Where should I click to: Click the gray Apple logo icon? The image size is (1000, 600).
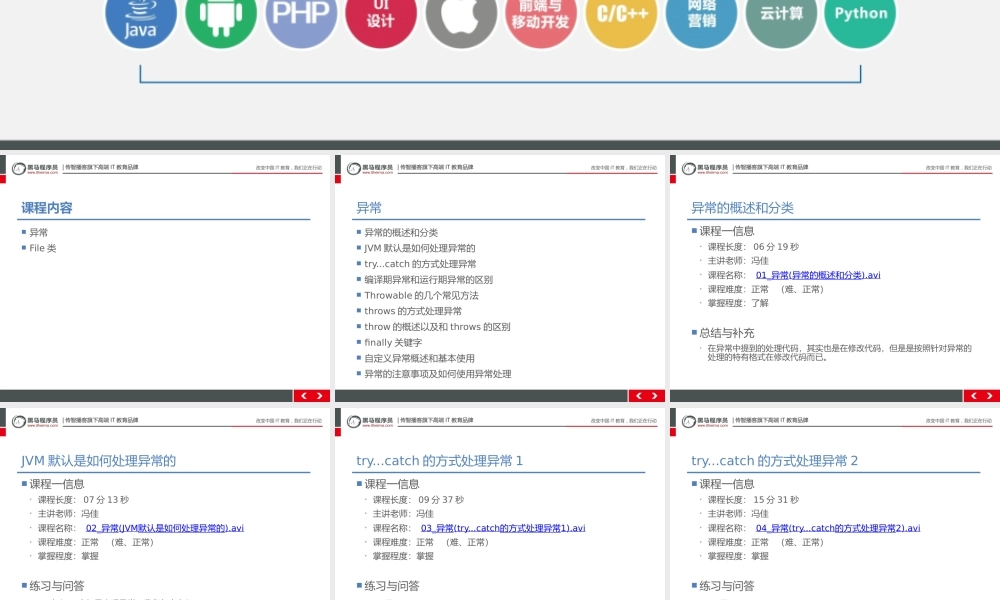461,18
